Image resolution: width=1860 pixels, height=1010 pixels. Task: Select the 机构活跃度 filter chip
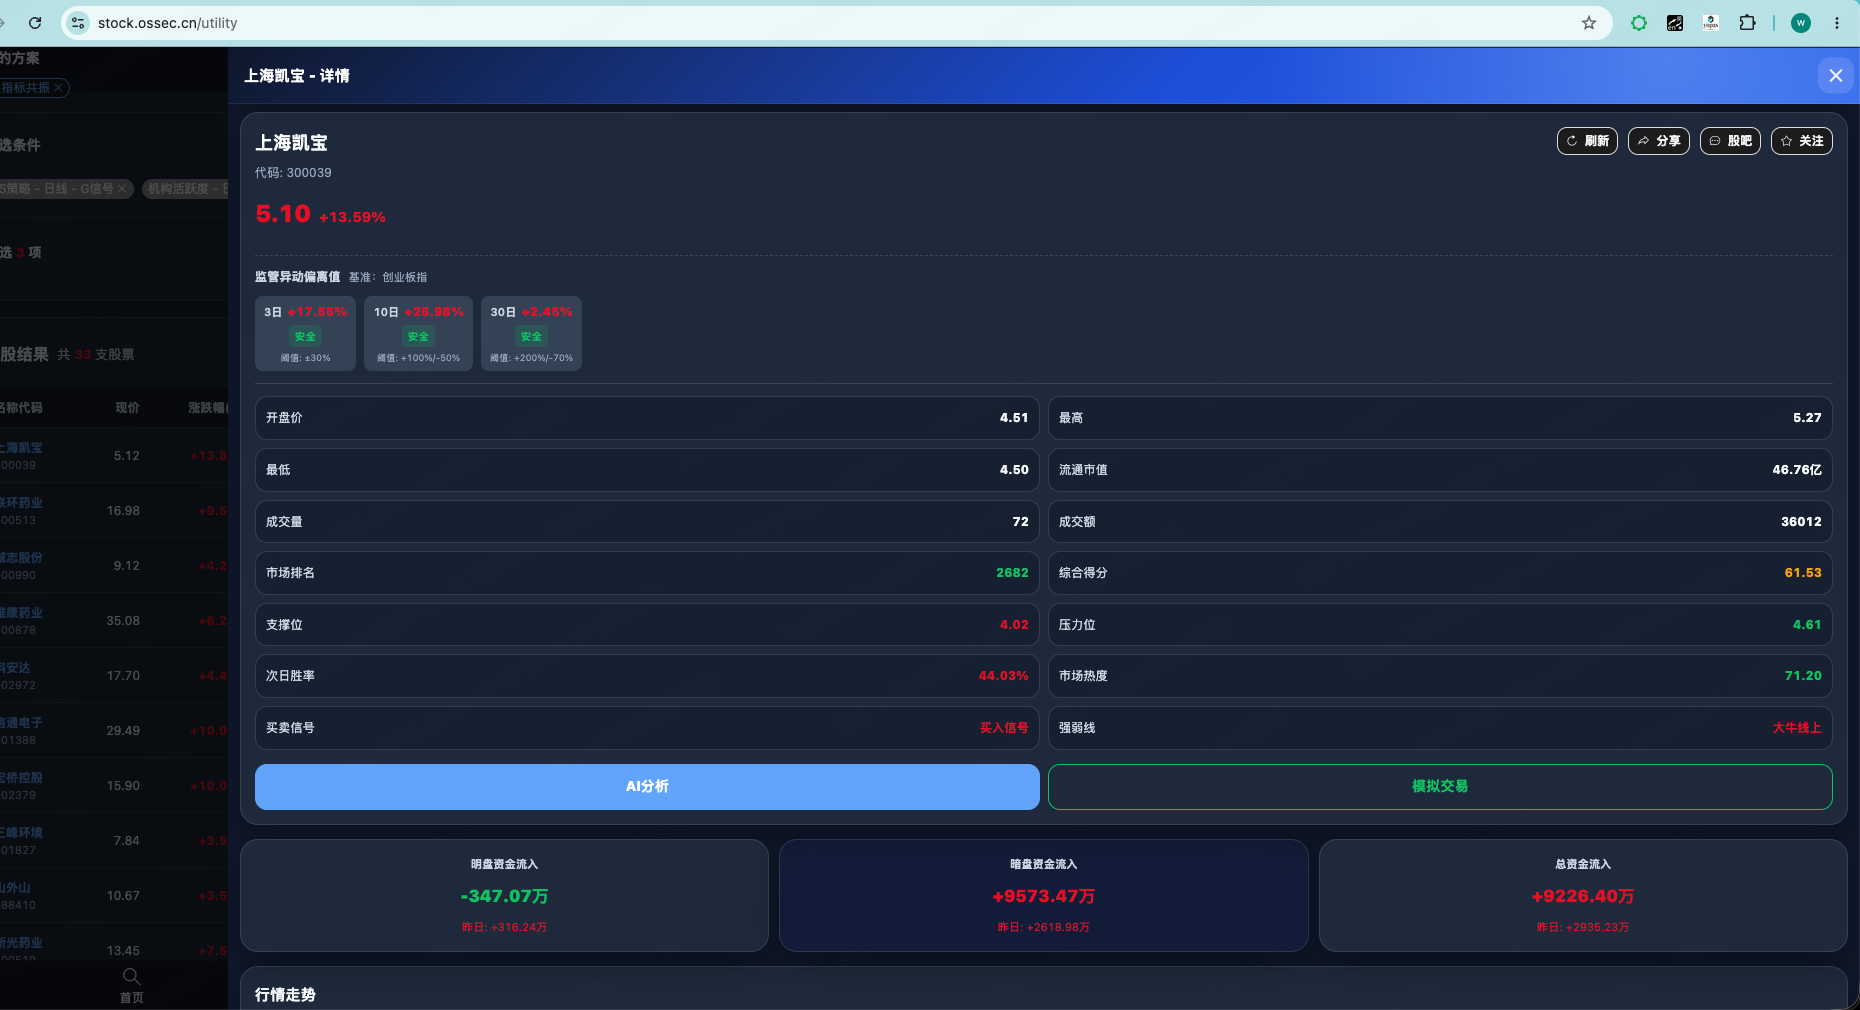(185, 188)
